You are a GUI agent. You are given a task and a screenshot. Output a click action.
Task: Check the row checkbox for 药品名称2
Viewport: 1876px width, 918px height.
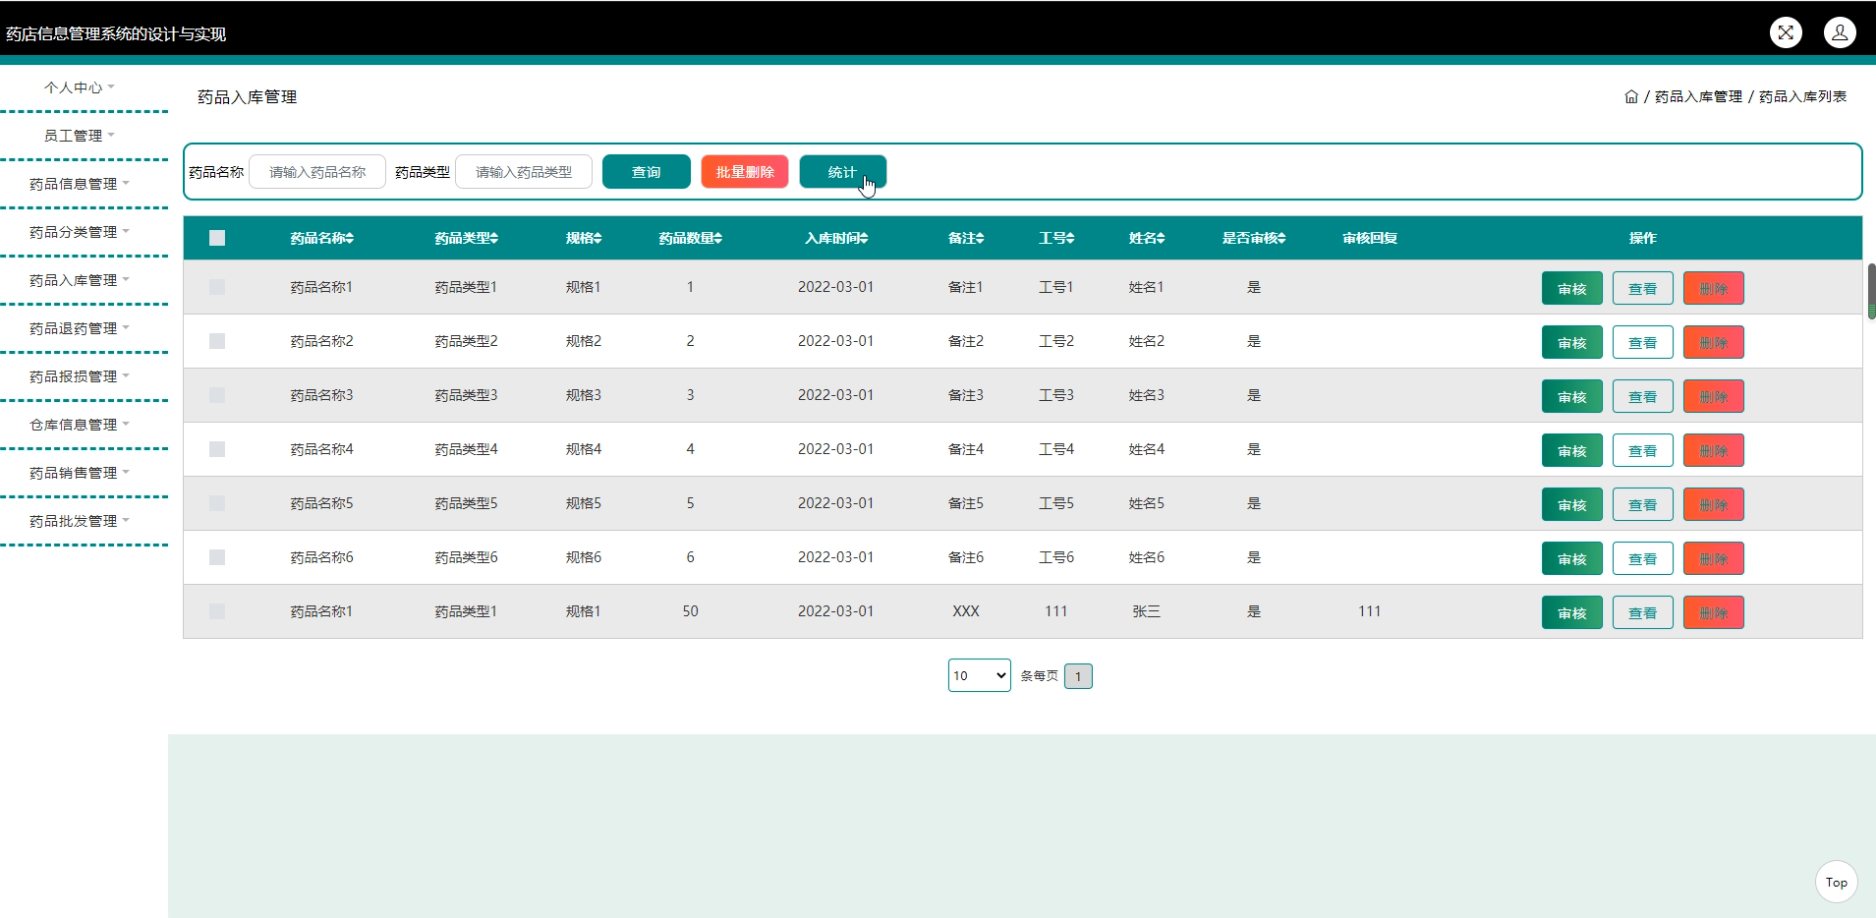217,341
